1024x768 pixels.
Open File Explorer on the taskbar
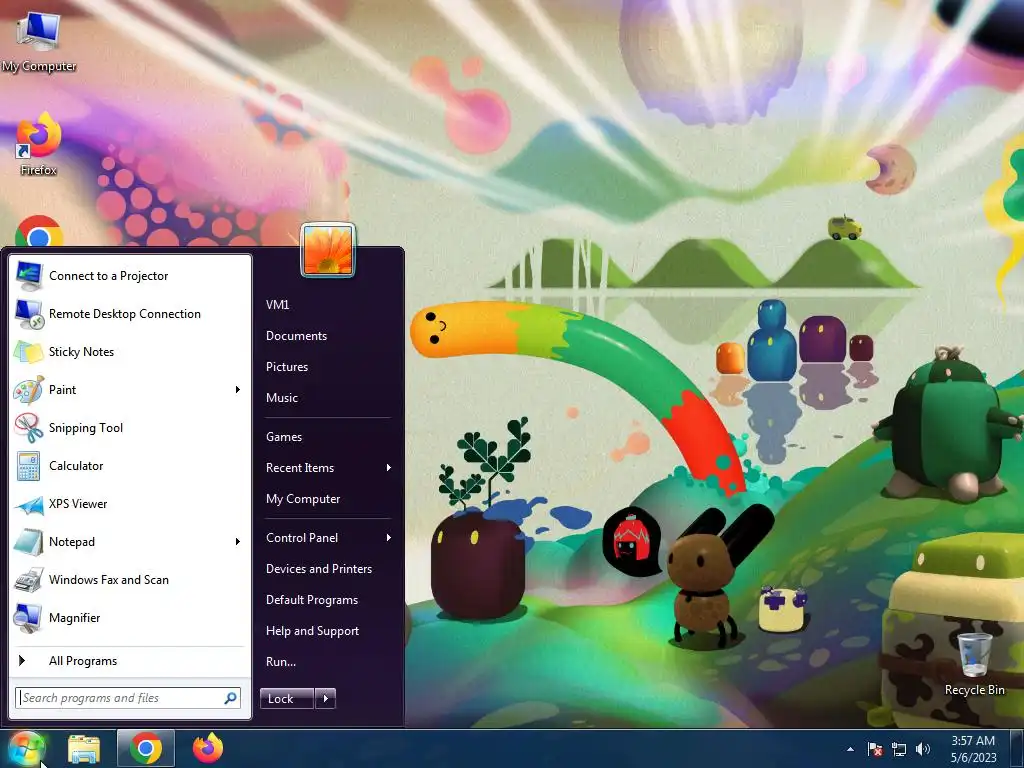coord(84,749)
